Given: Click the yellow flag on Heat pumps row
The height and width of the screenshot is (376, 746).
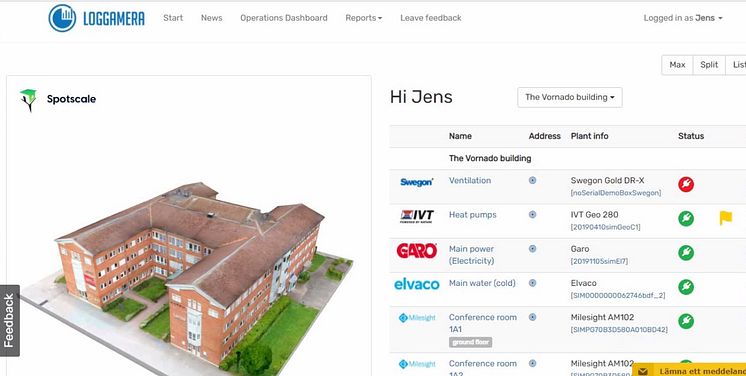Looking at the screenshot, I should click(x=726, y=218).
